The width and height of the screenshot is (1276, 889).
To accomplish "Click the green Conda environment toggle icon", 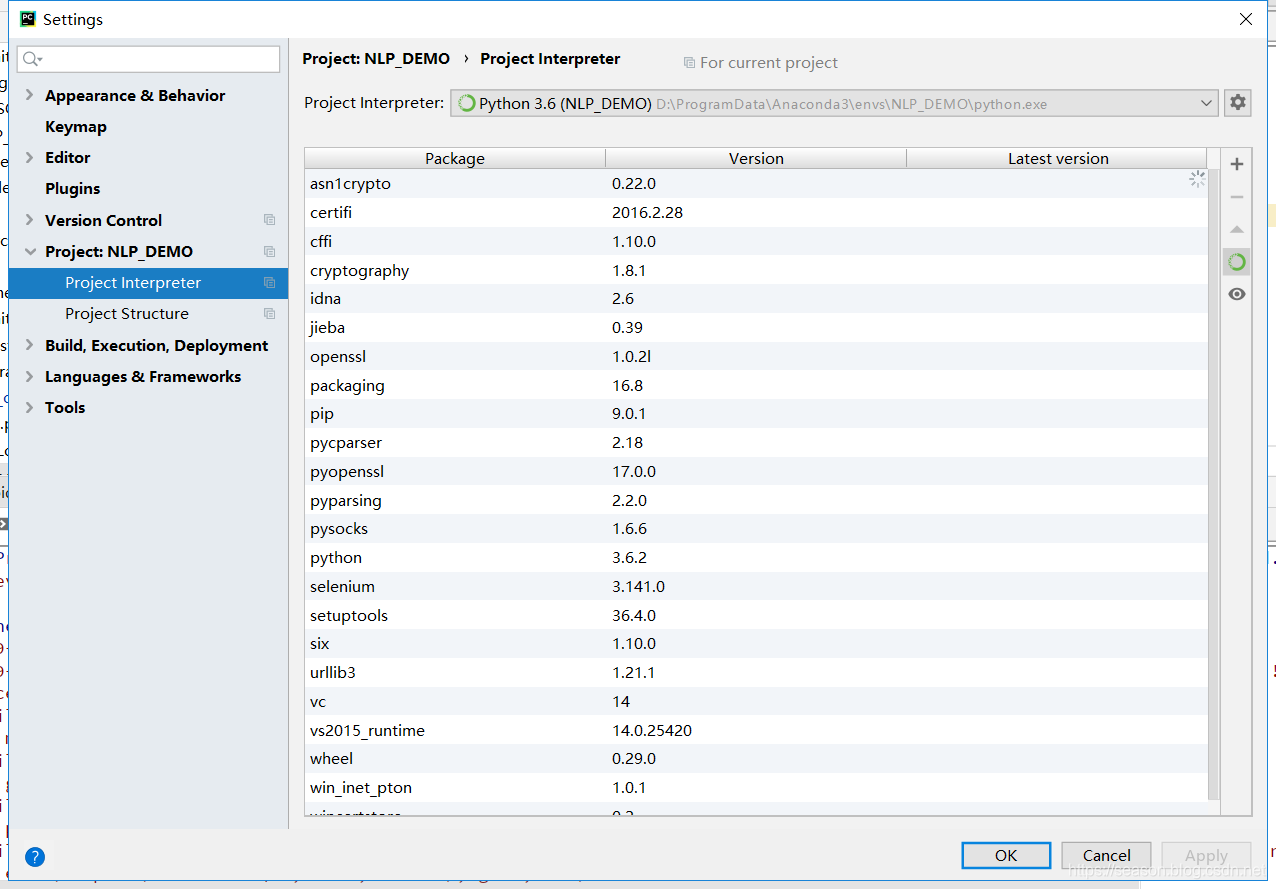I will 1237,262.
